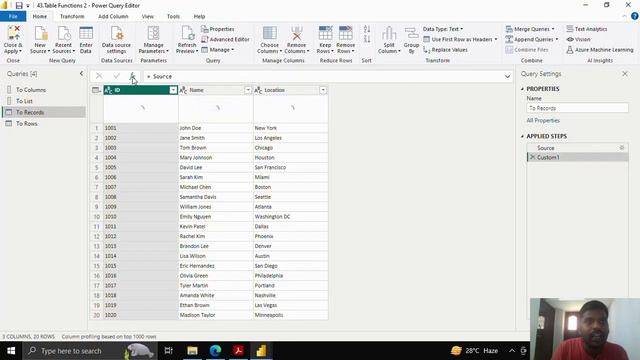Confirm the formula with the checkmark icon
Viewport: 640px width, 360px height.
116,76
